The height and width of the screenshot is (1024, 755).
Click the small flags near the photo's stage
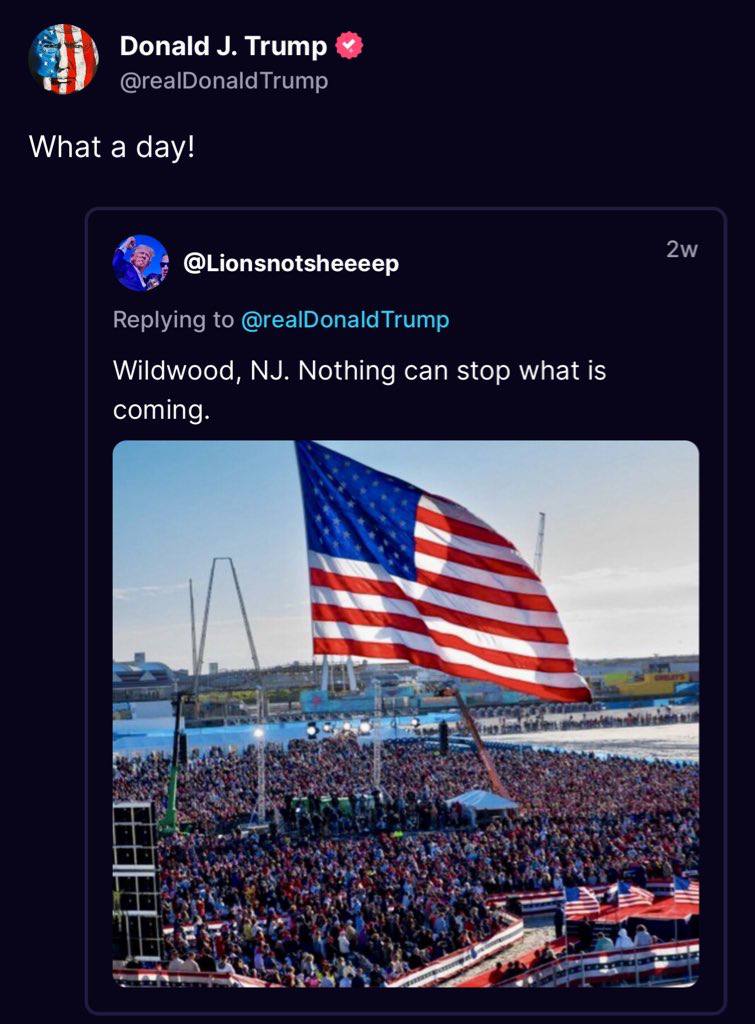pos(630,895)
